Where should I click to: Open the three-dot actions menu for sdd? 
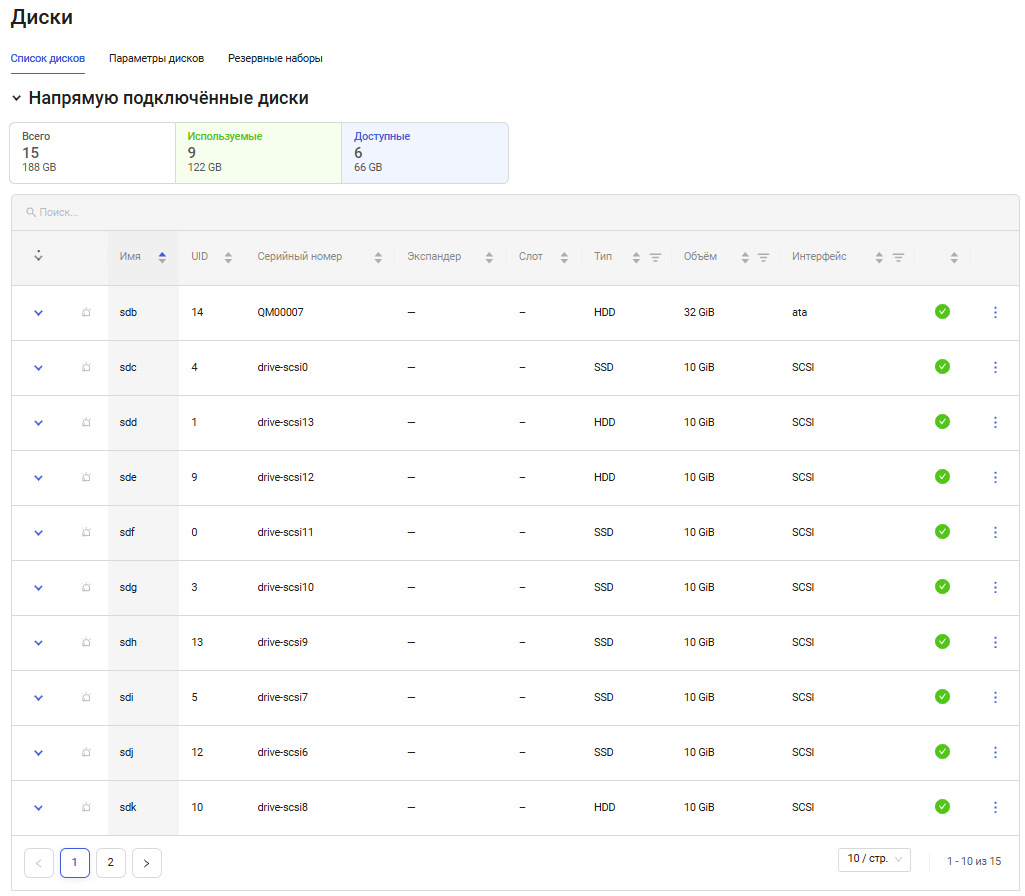pyautogui.click(x=995, y=422)
